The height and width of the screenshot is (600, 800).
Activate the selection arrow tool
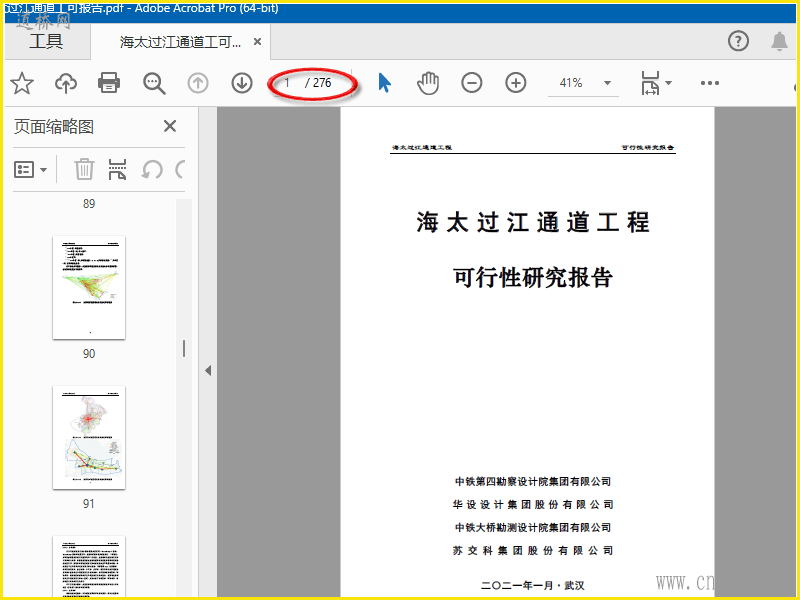[x=385, y=83]
